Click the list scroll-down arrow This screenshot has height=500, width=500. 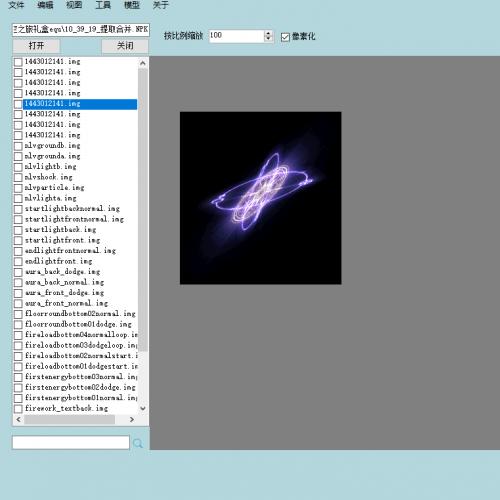[143, 408]
